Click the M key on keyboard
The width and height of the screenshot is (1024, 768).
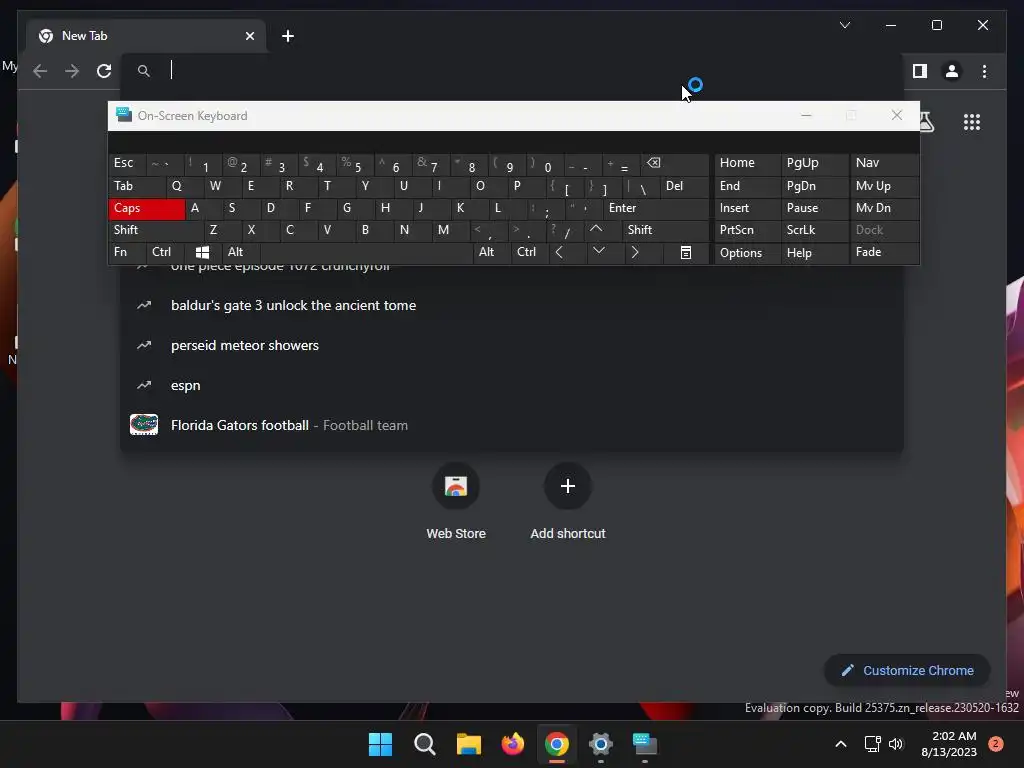(450, 230)
